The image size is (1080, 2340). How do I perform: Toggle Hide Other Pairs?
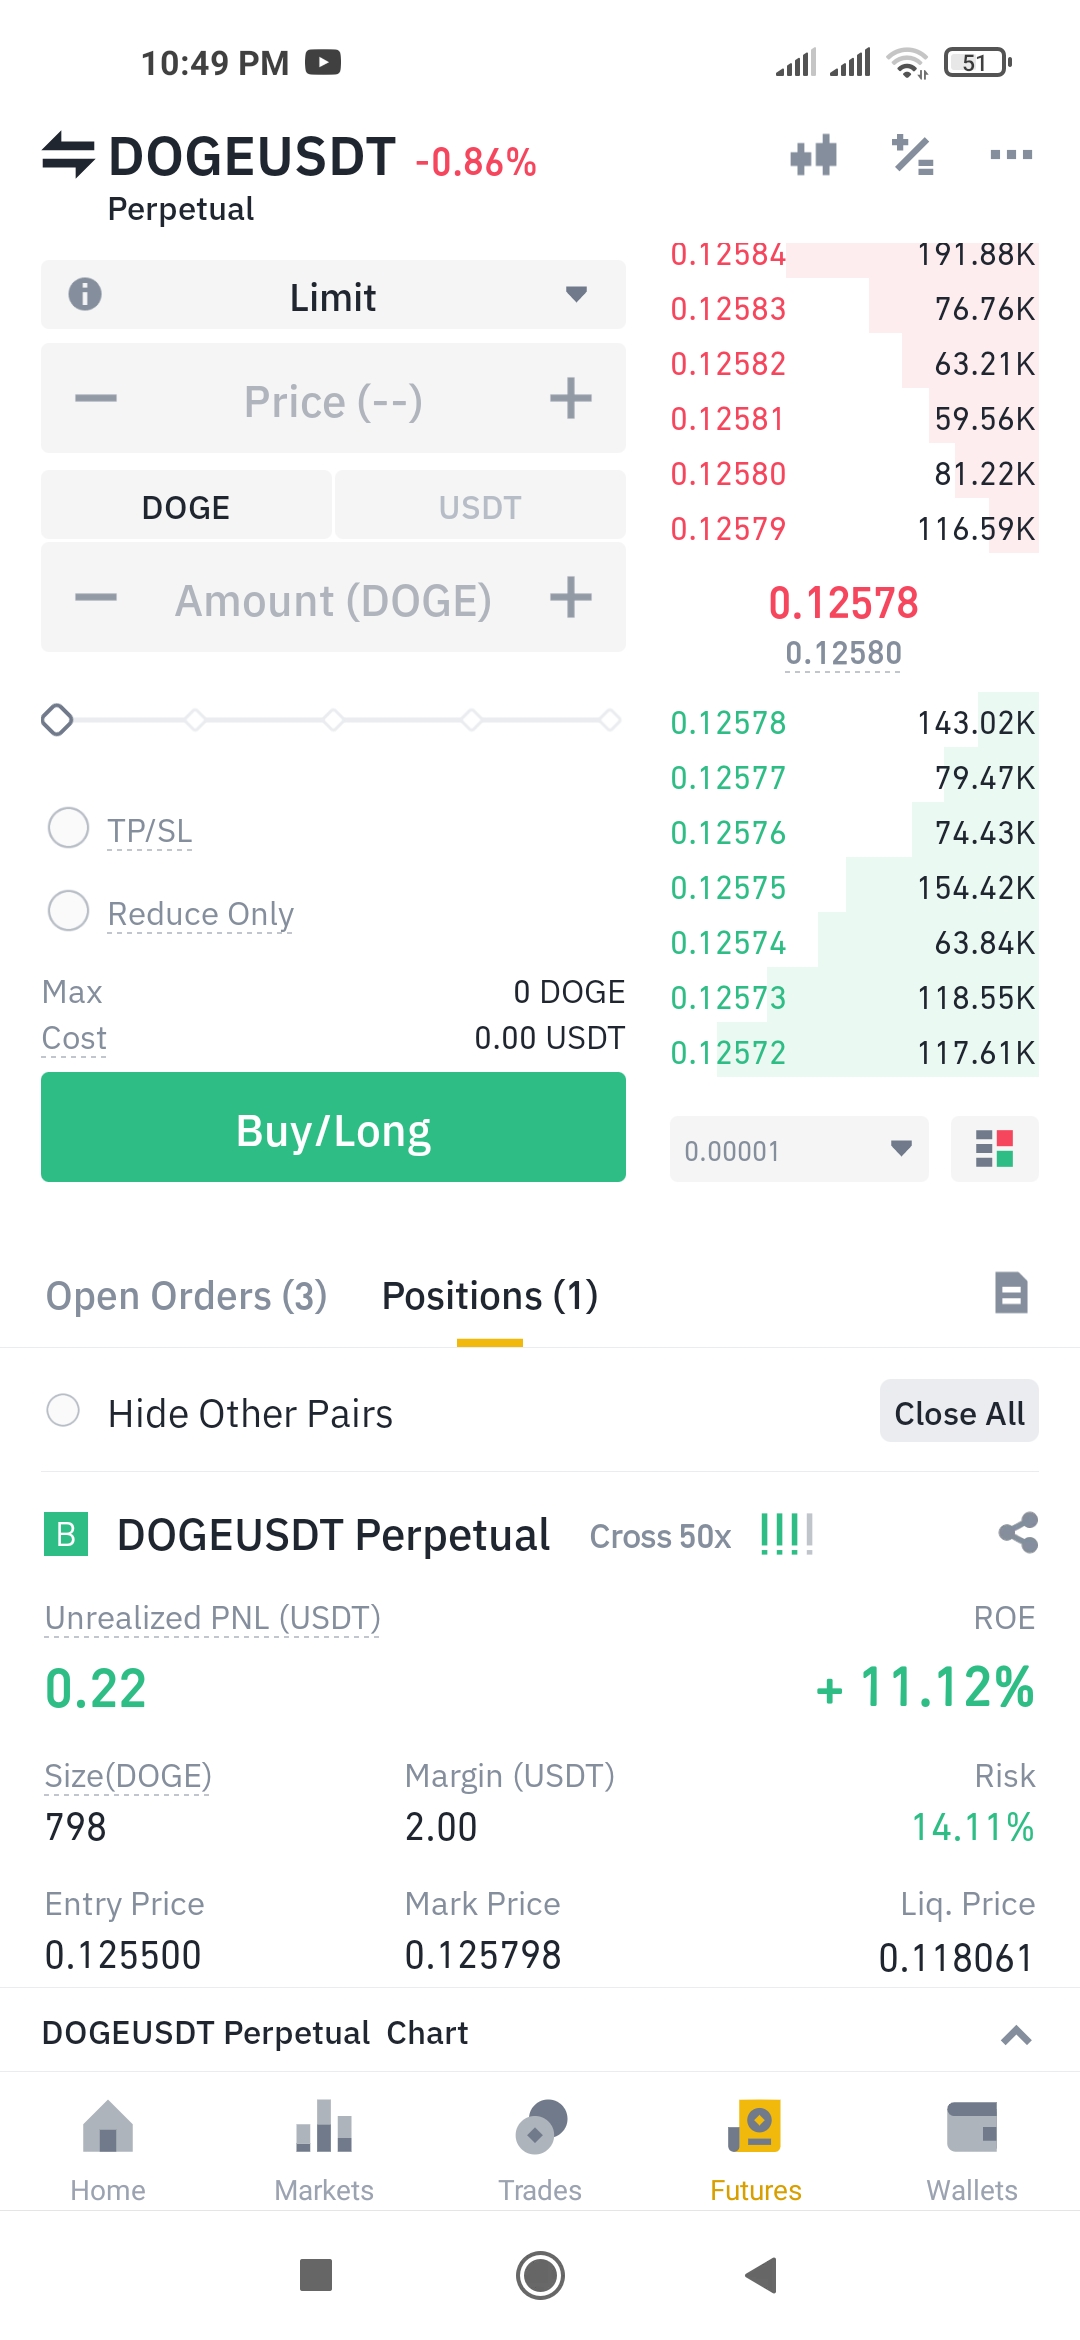[64, 1411]
